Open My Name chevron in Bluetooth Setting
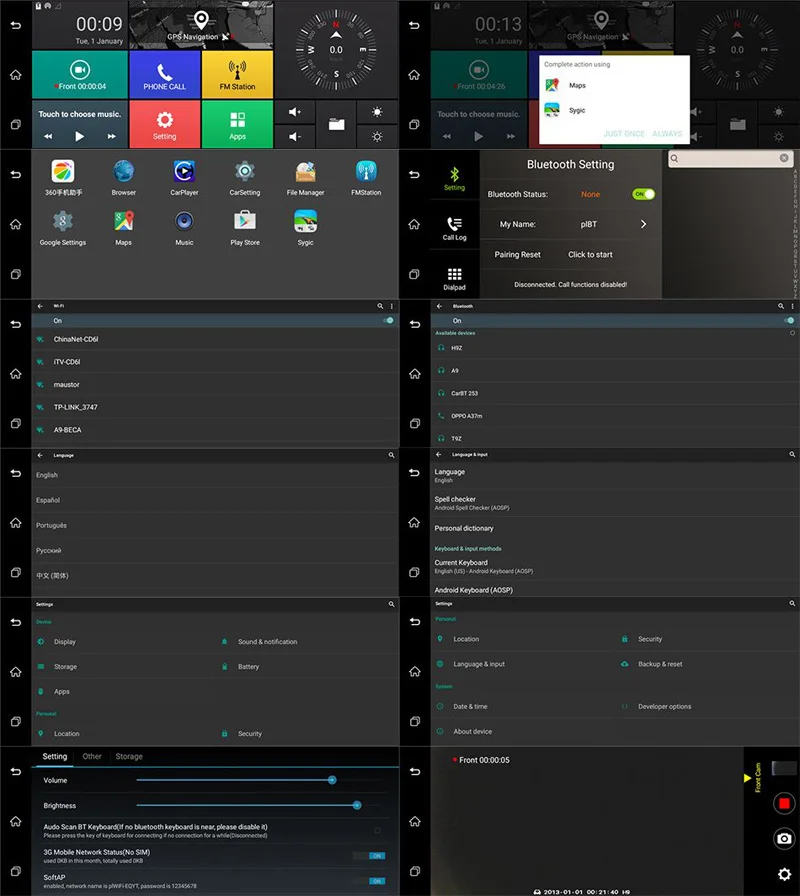The height and width of the screenshot is (896, 800). point(643,224)
